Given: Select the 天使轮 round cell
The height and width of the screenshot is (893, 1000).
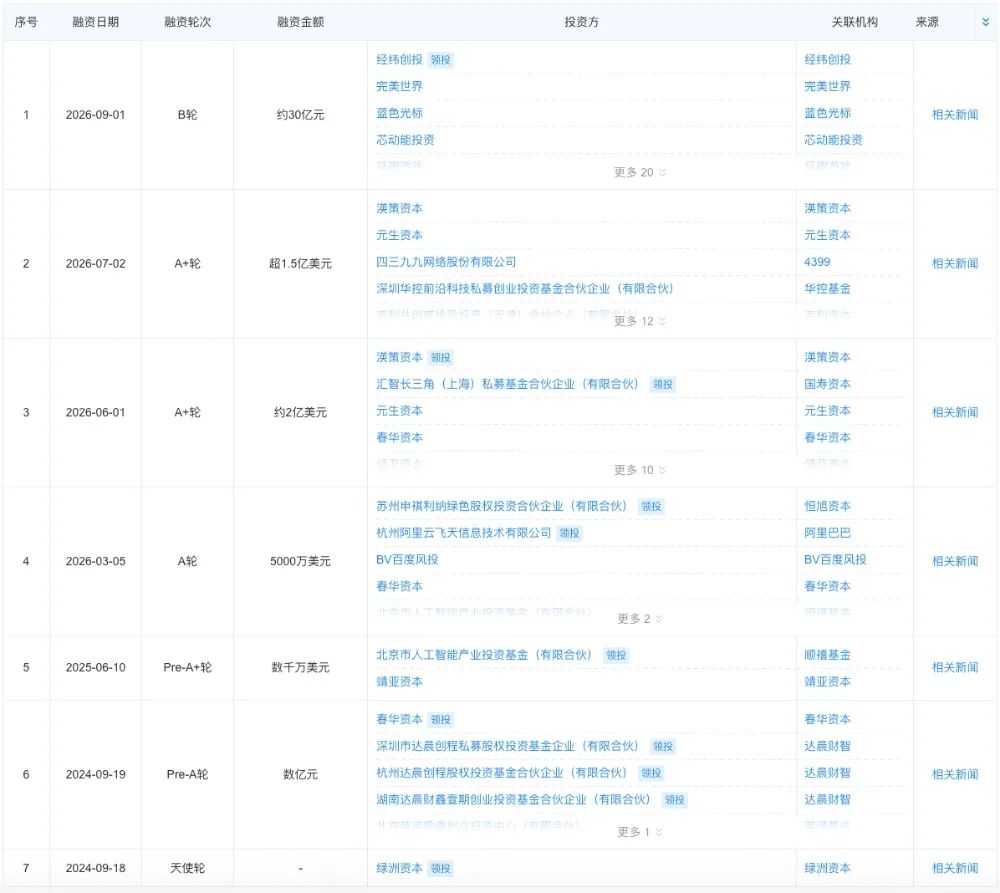Looking at the screenshot, I should 188,868.
